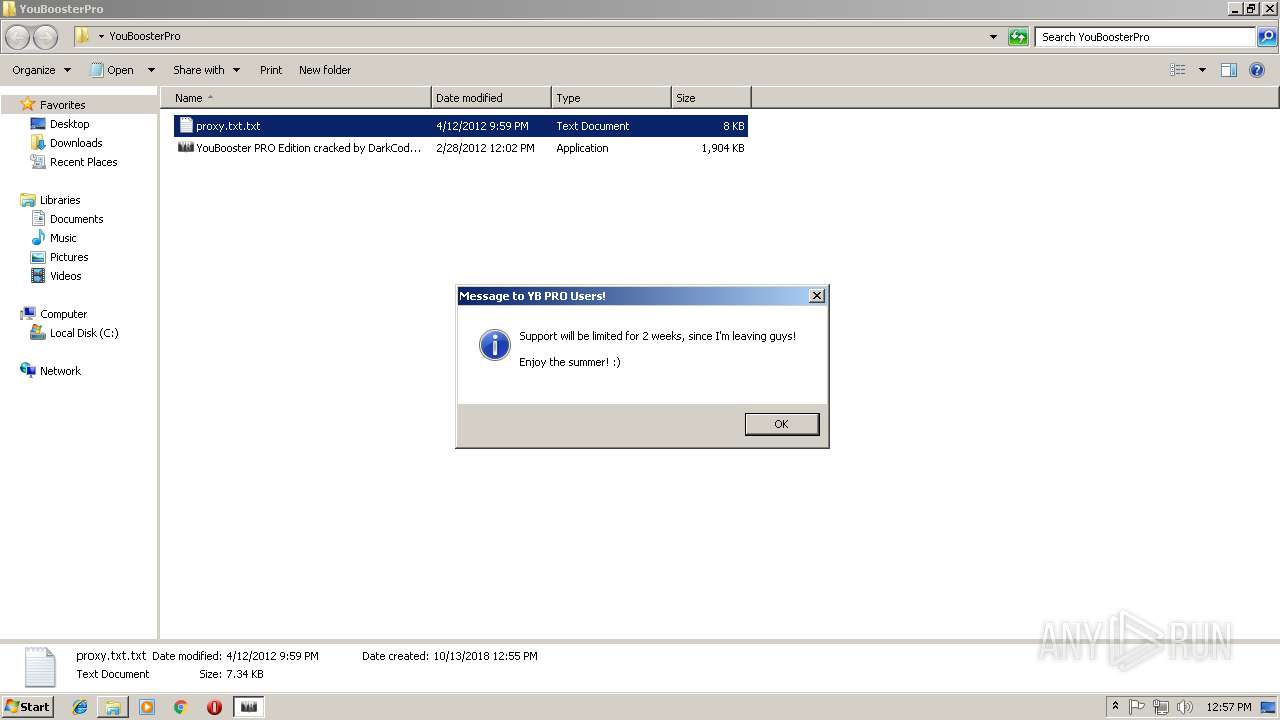The image size is (1280, 720).
Task: Click the Windows Explorer taskbar icon
Action: (x=113, y=707)
